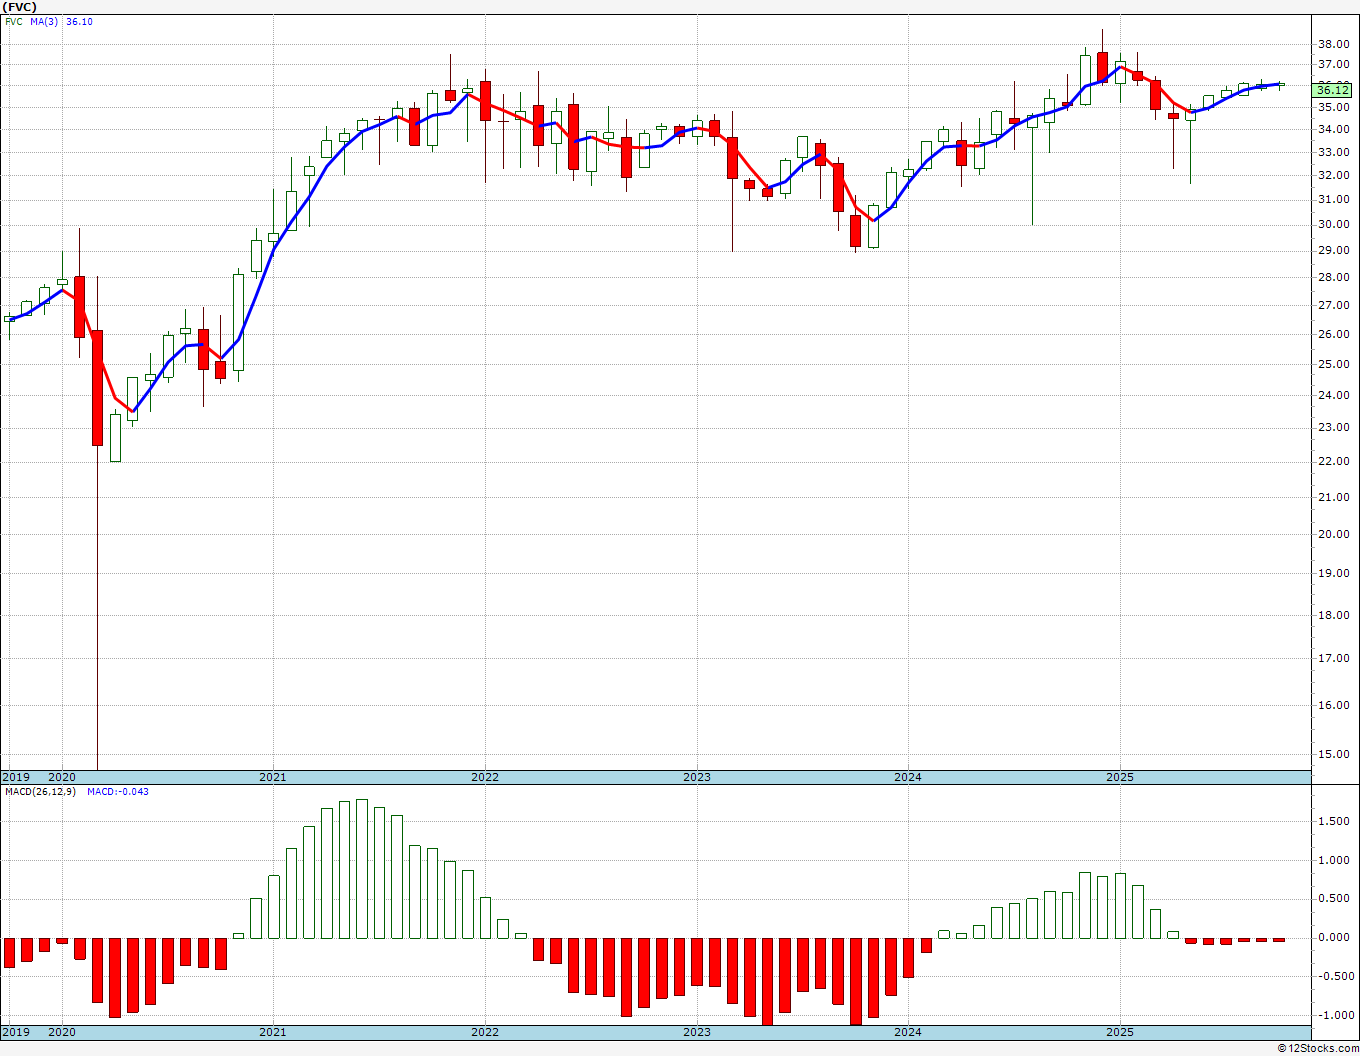Click the 30.00 price axis label
1360x1056 pixels.
1333,224
